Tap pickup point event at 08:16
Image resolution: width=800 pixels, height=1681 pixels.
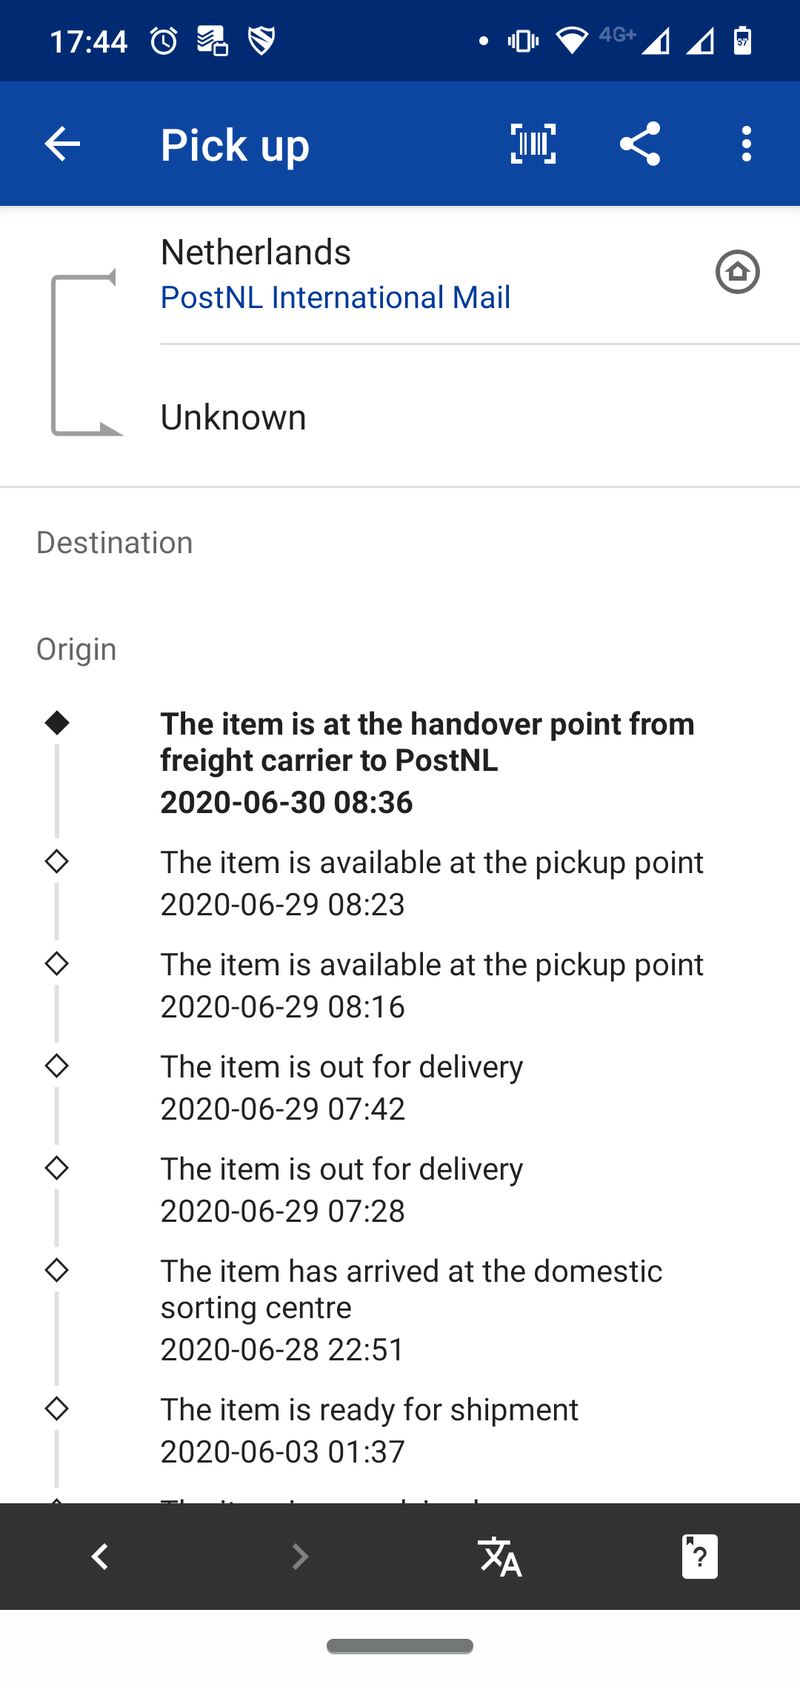pos(431,985)
